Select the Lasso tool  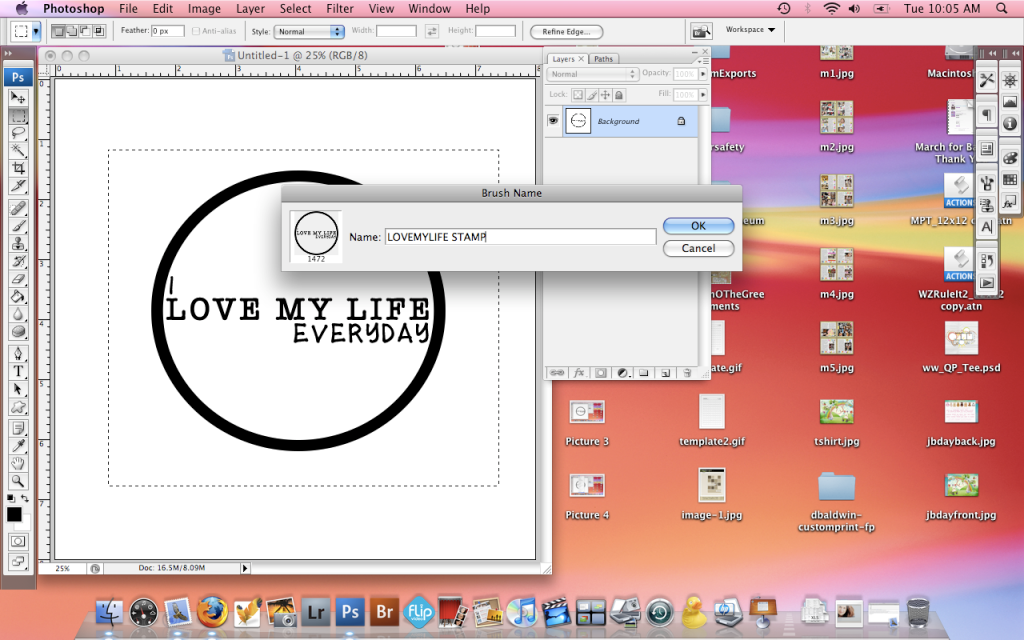[18, 131]
